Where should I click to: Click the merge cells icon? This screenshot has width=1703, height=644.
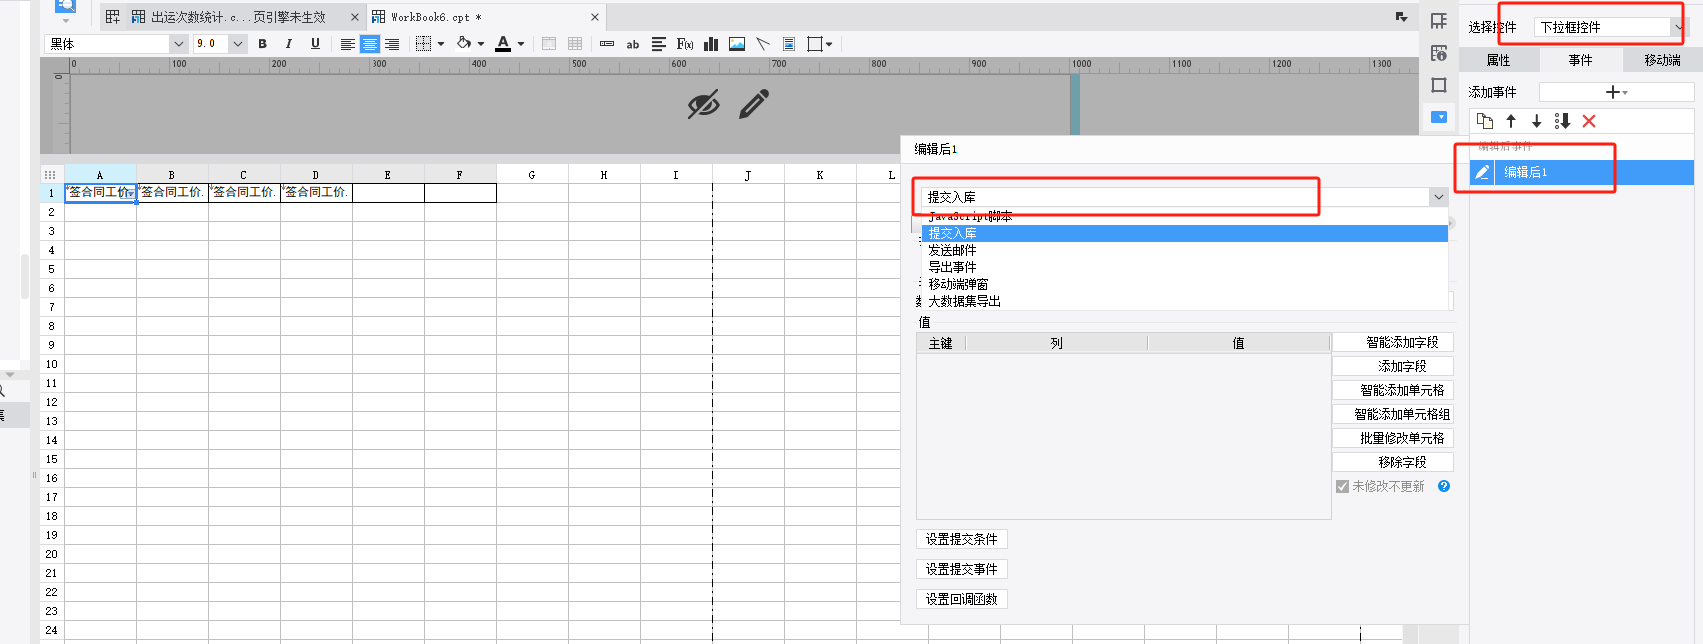pos(549,44)
